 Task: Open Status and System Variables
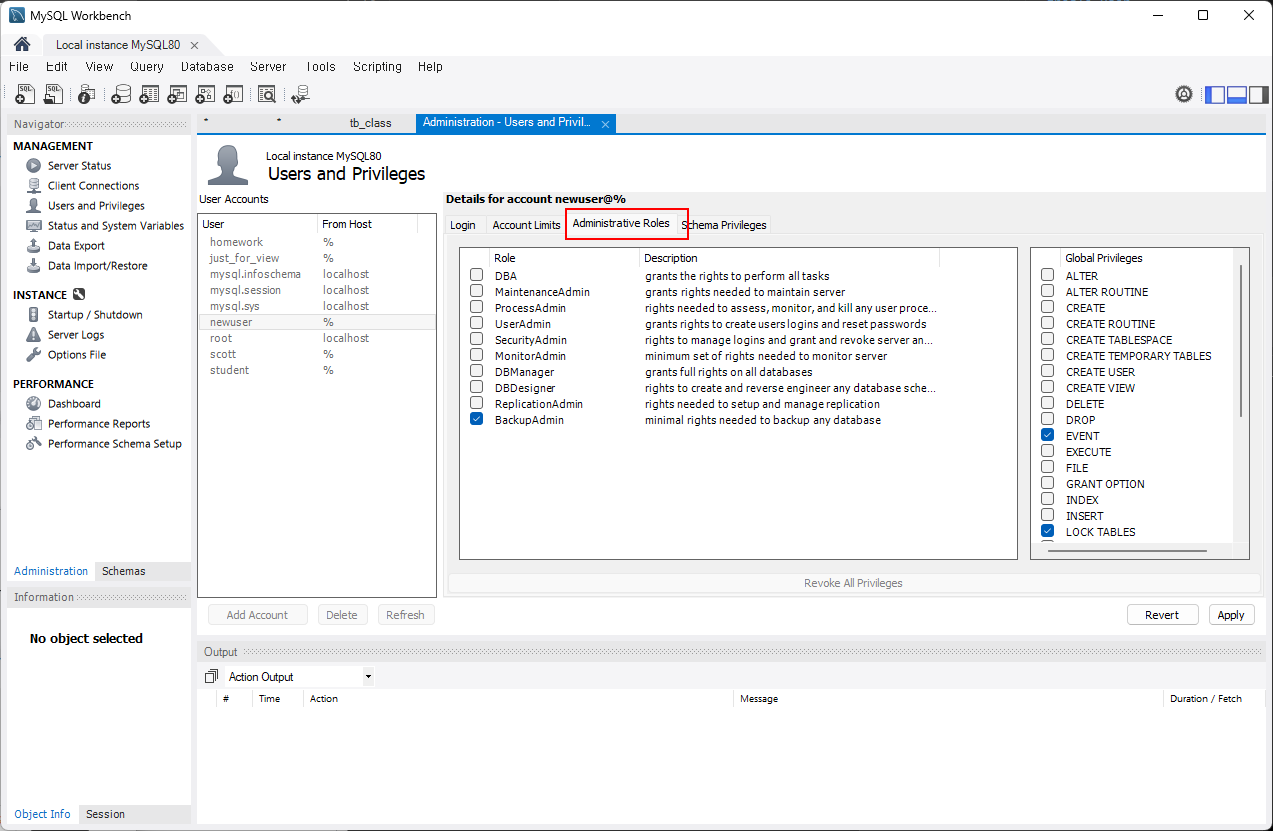click(116, 226)
